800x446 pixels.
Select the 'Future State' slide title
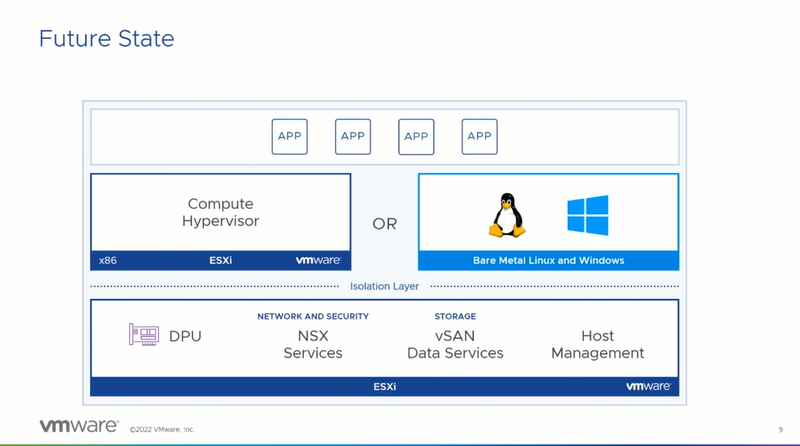tap(107, 39)
